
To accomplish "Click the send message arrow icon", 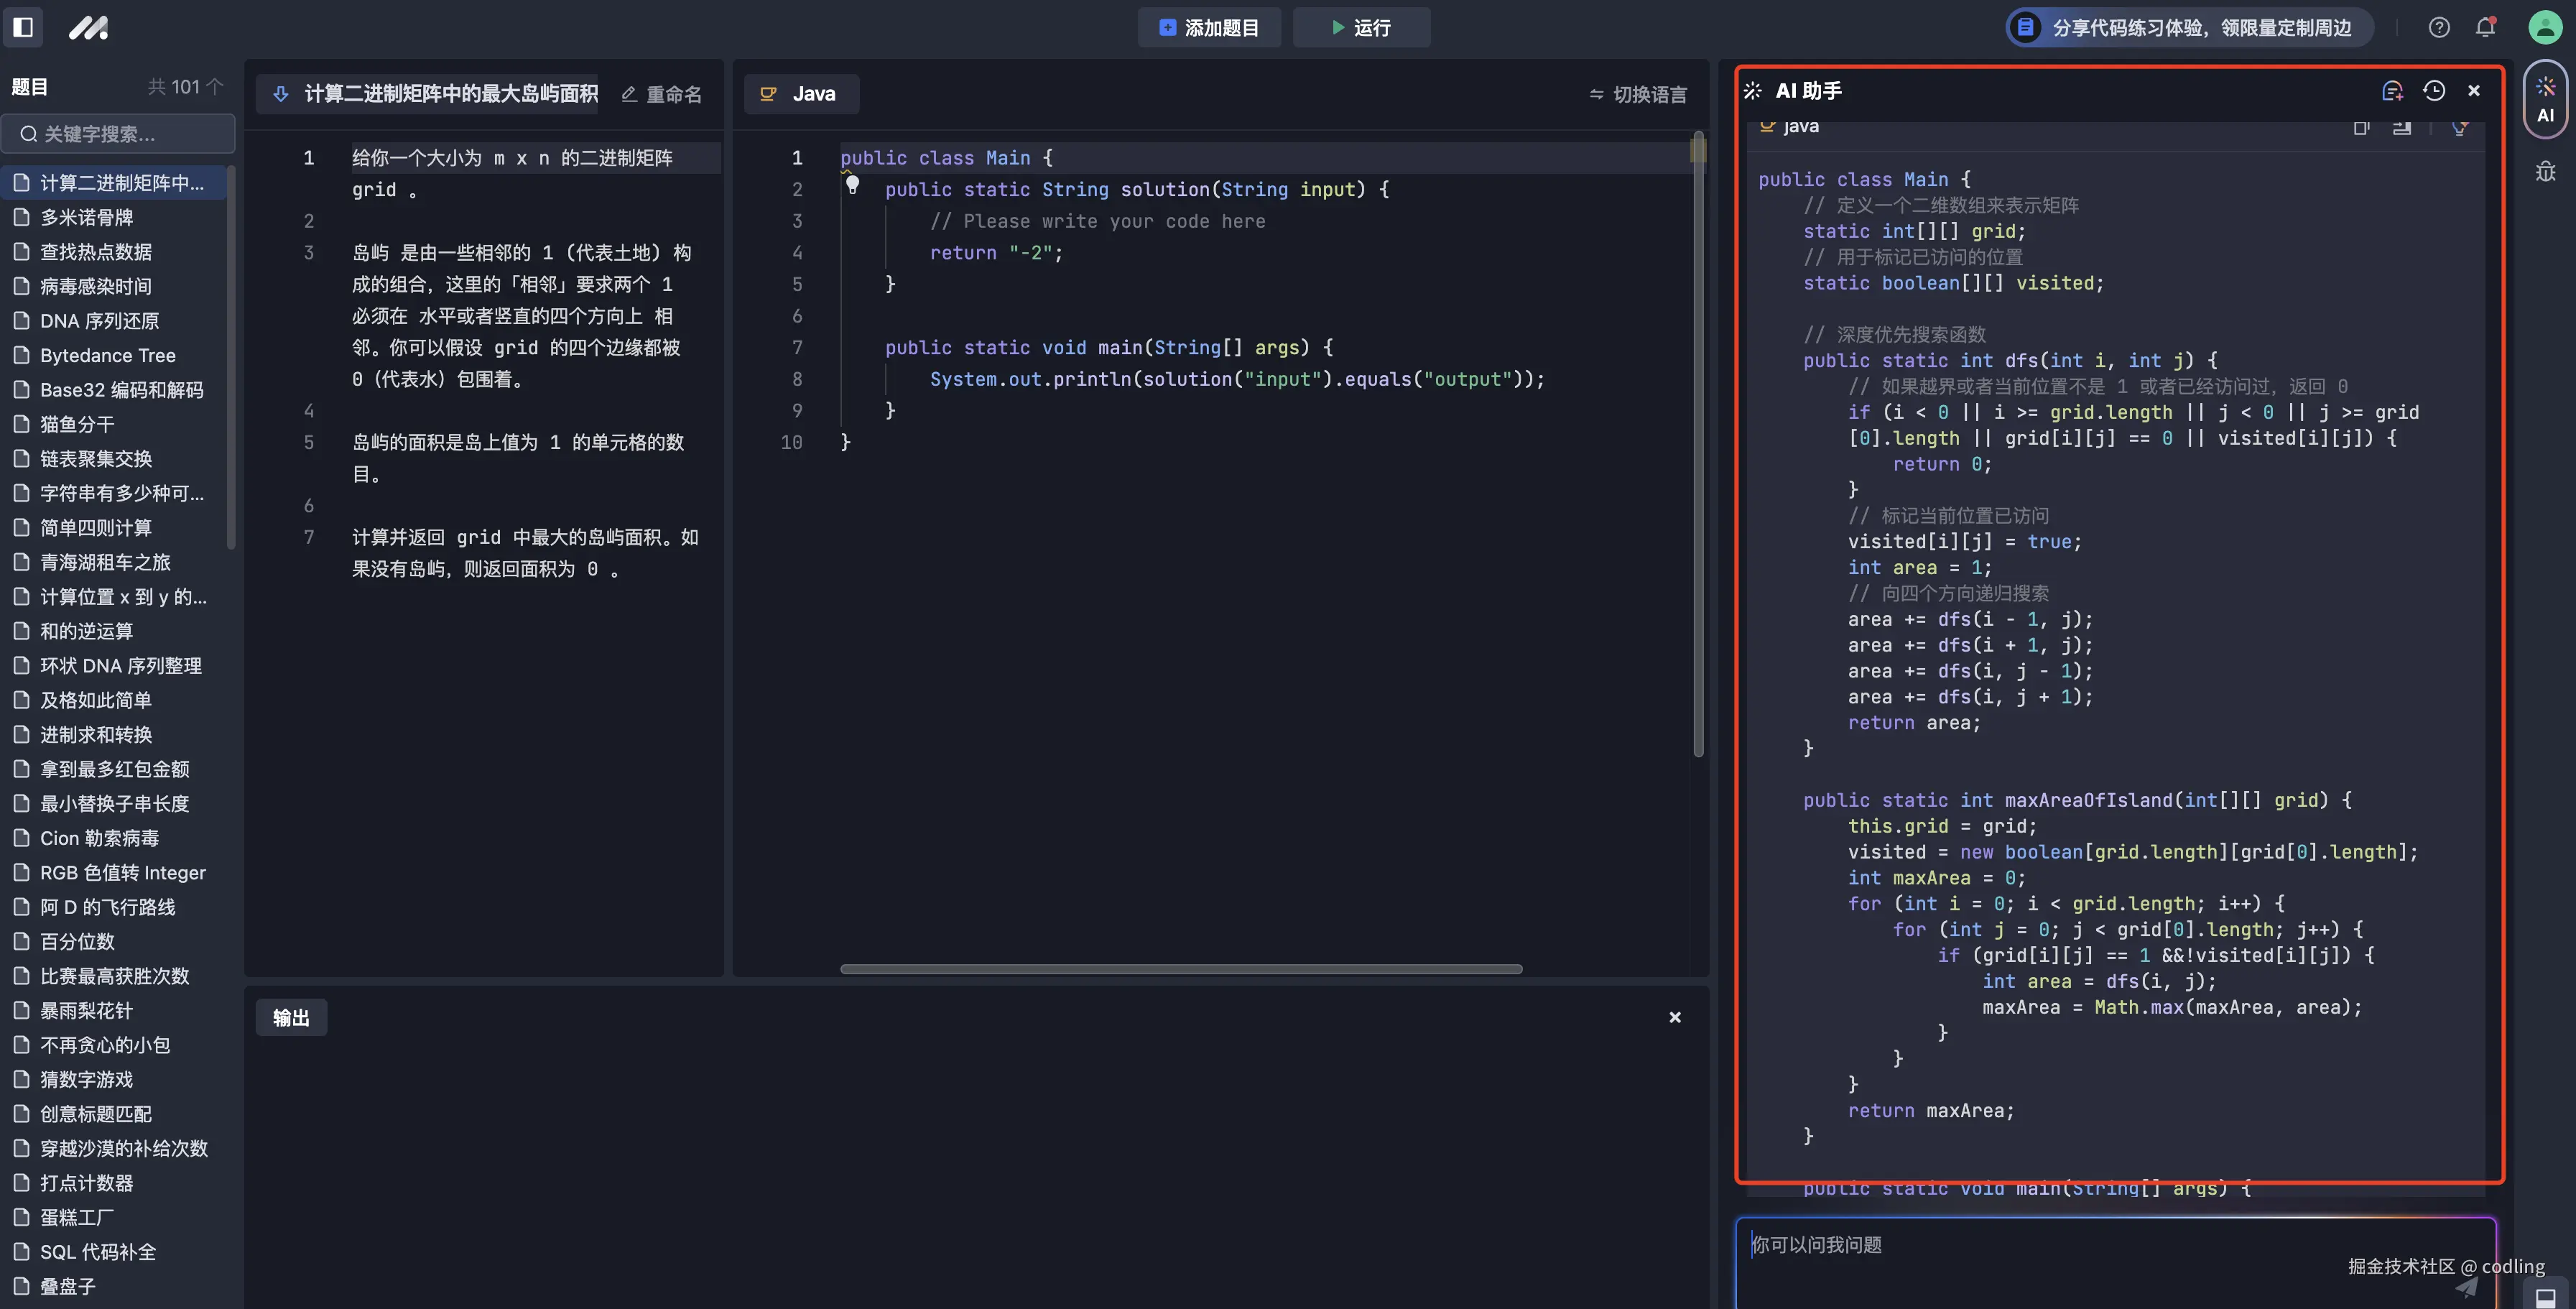I will tap(2467, 1288).
